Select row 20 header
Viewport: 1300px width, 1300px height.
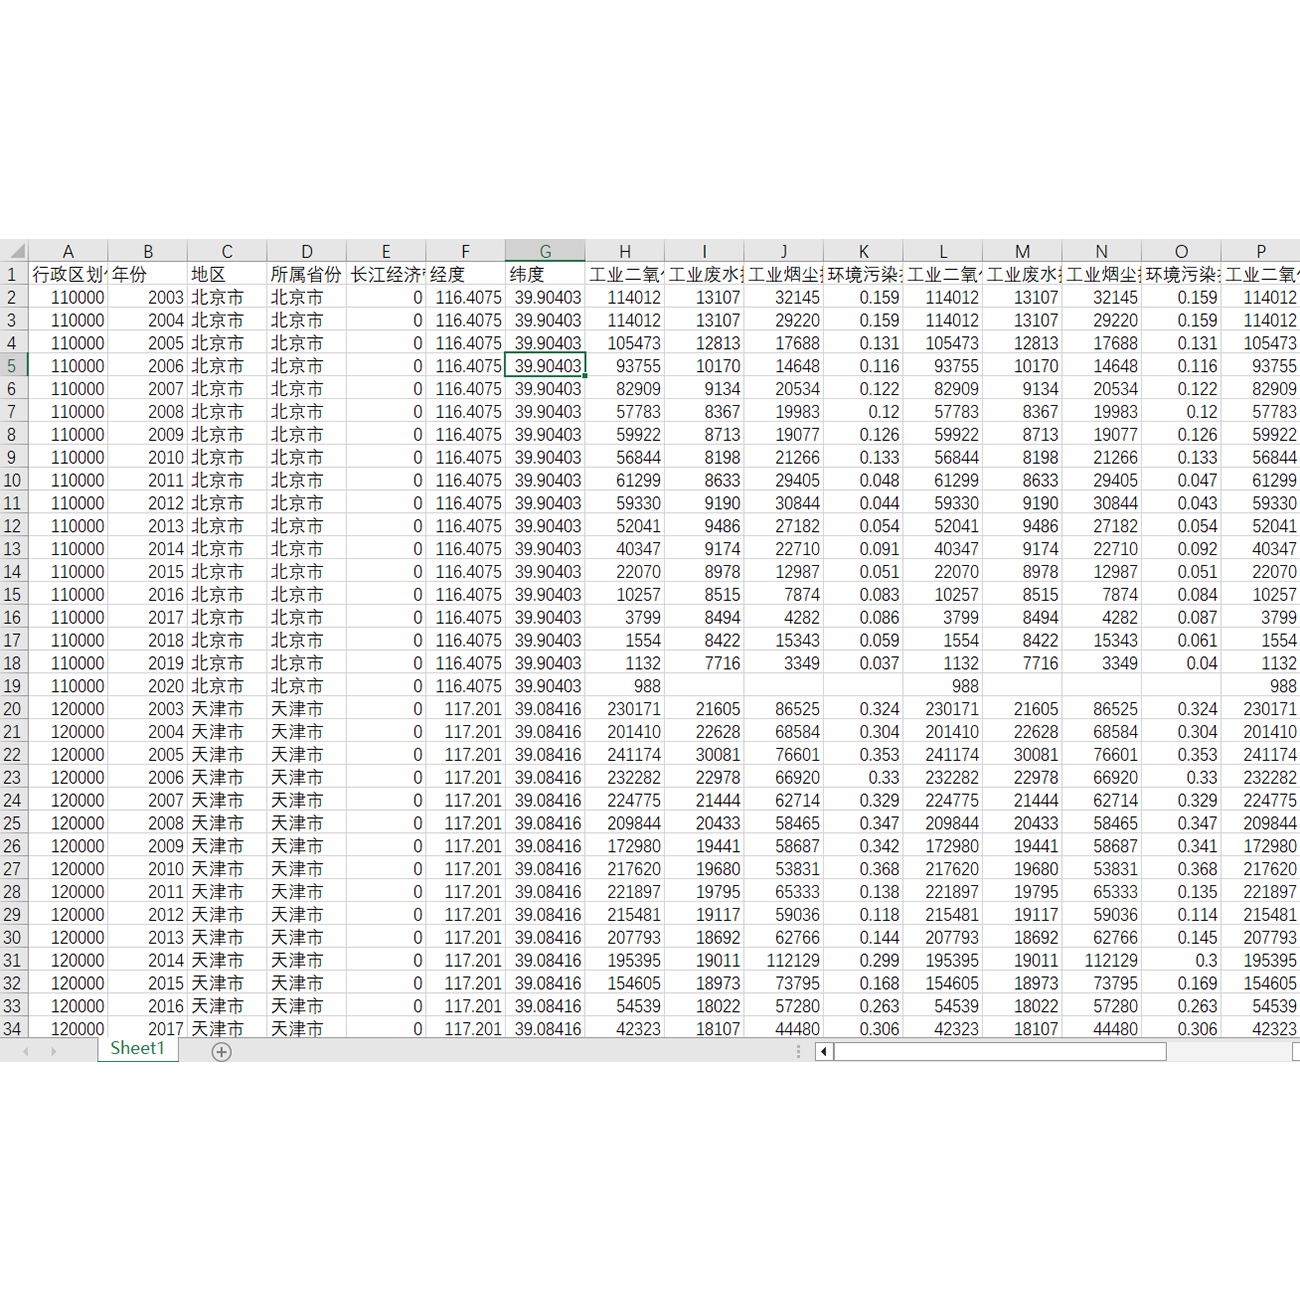click(x=13, y=709)
